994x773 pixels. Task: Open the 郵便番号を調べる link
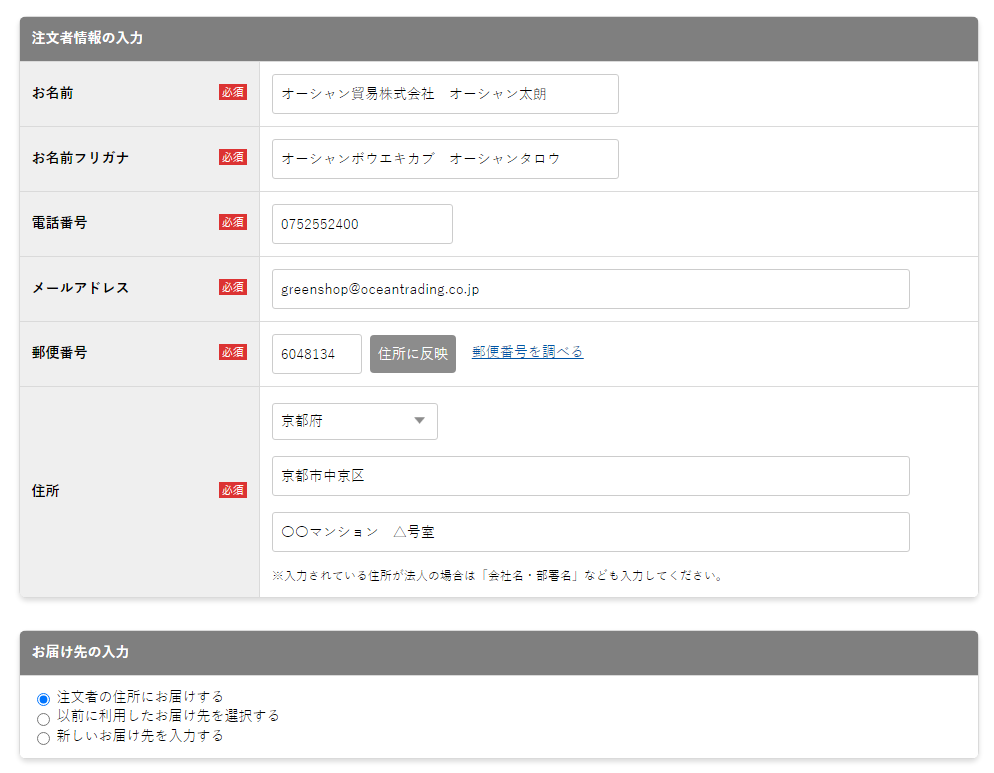coord(527,352)
